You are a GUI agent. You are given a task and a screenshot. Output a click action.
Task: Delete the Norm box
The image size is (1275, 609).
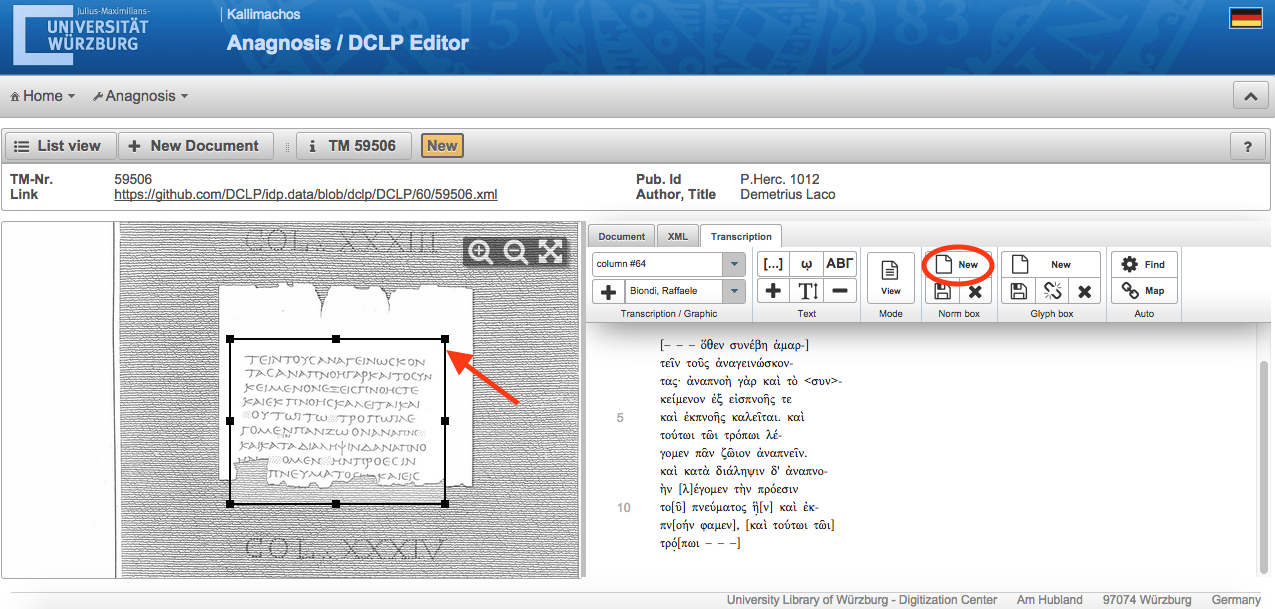click(x=975, y=292)
